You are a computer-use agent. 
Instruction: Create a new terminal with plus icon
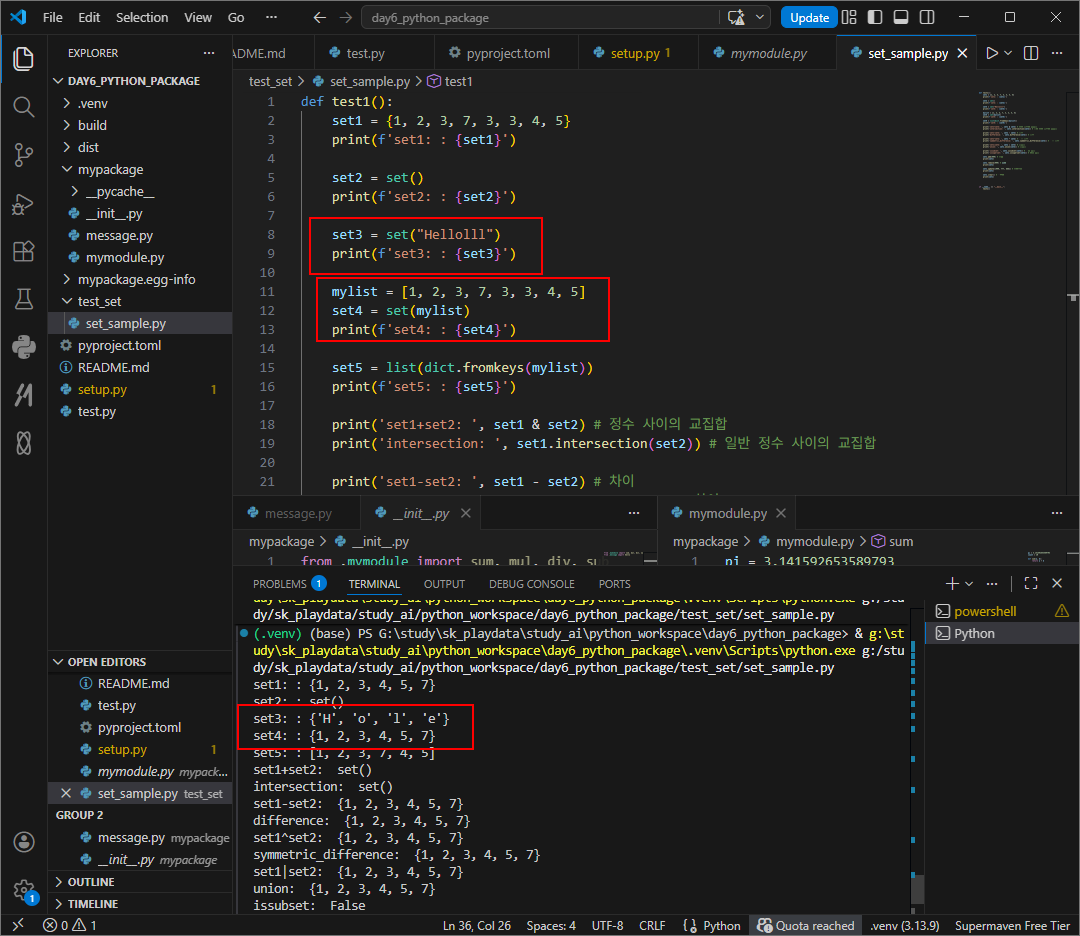coord(952,583)
